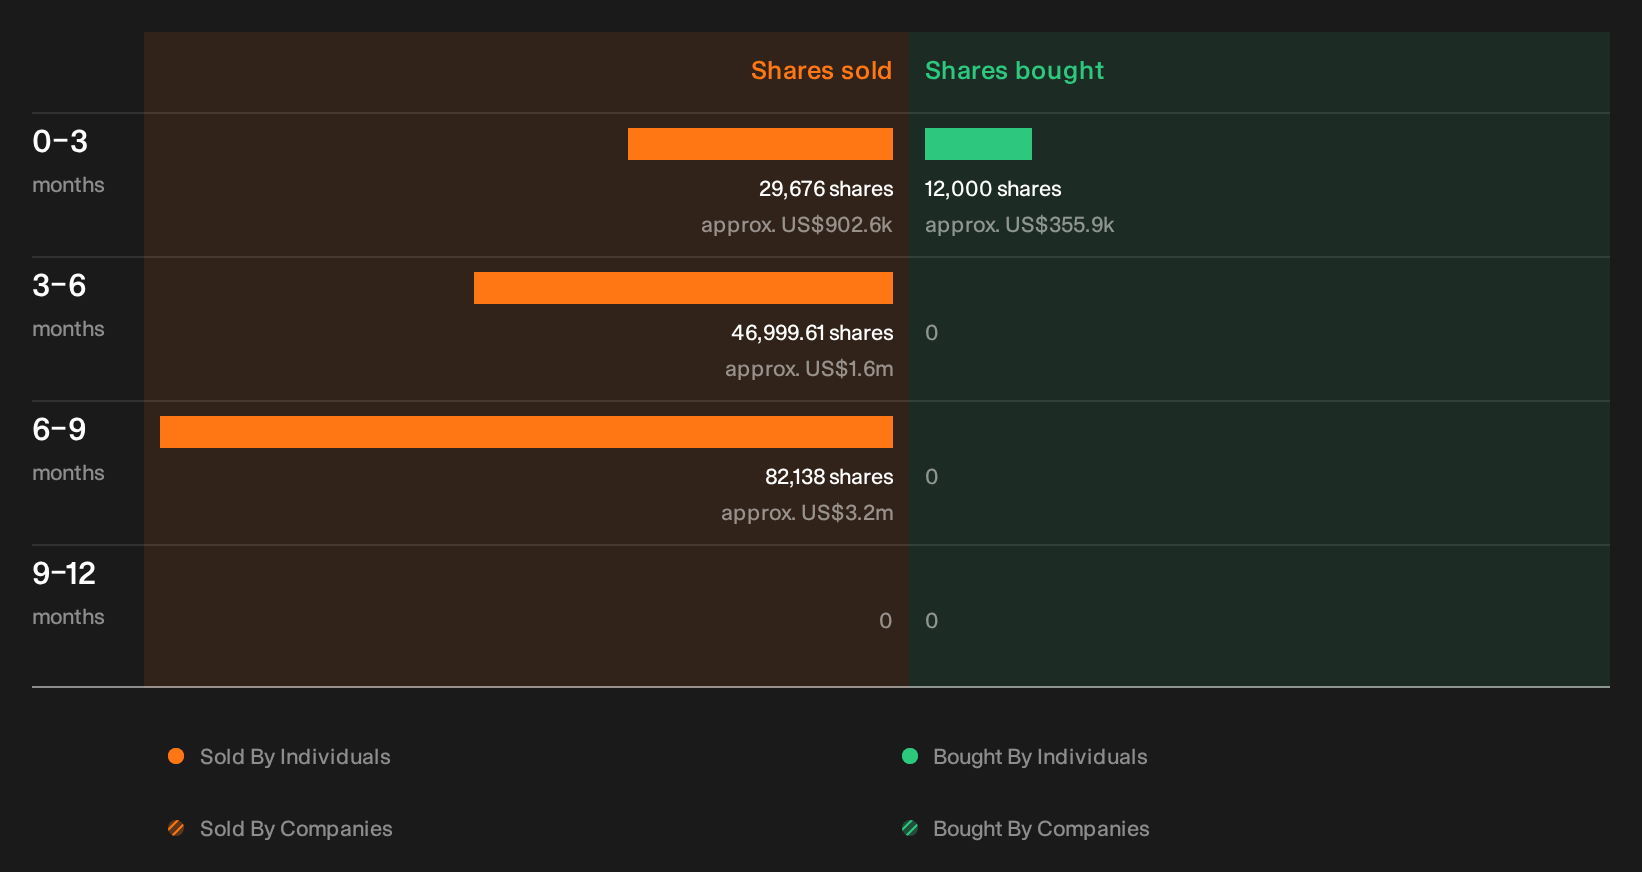1642x872 pixels.
Task: Click the 6-9 months bought zero value
Action: coord(931,477)
